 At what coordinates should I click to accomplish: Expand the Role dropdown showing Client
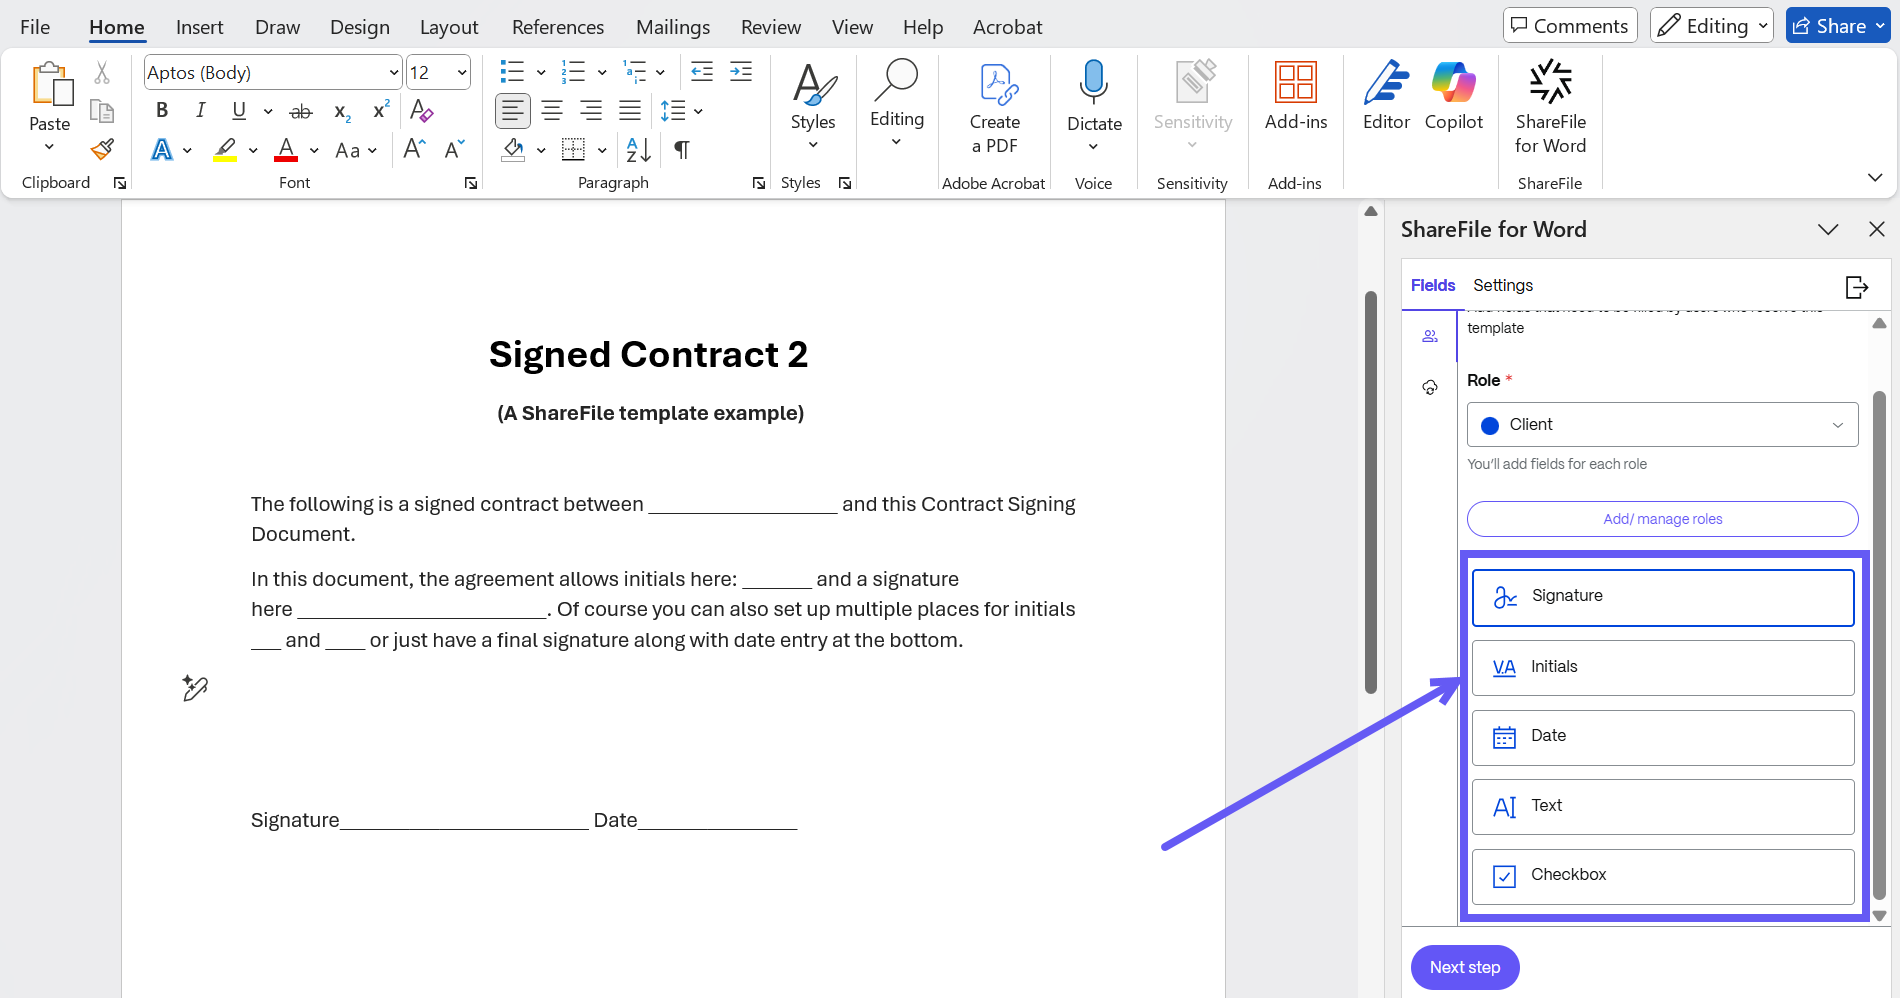(x=1662, y=425)
